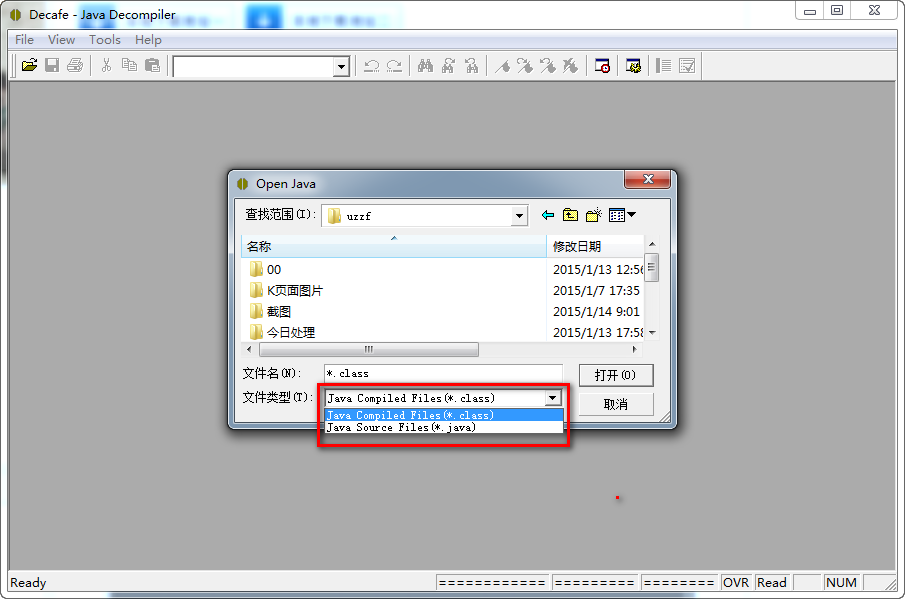Click the window icon with red clock
The width and height of the screenshot is (905, 599).
602,66
